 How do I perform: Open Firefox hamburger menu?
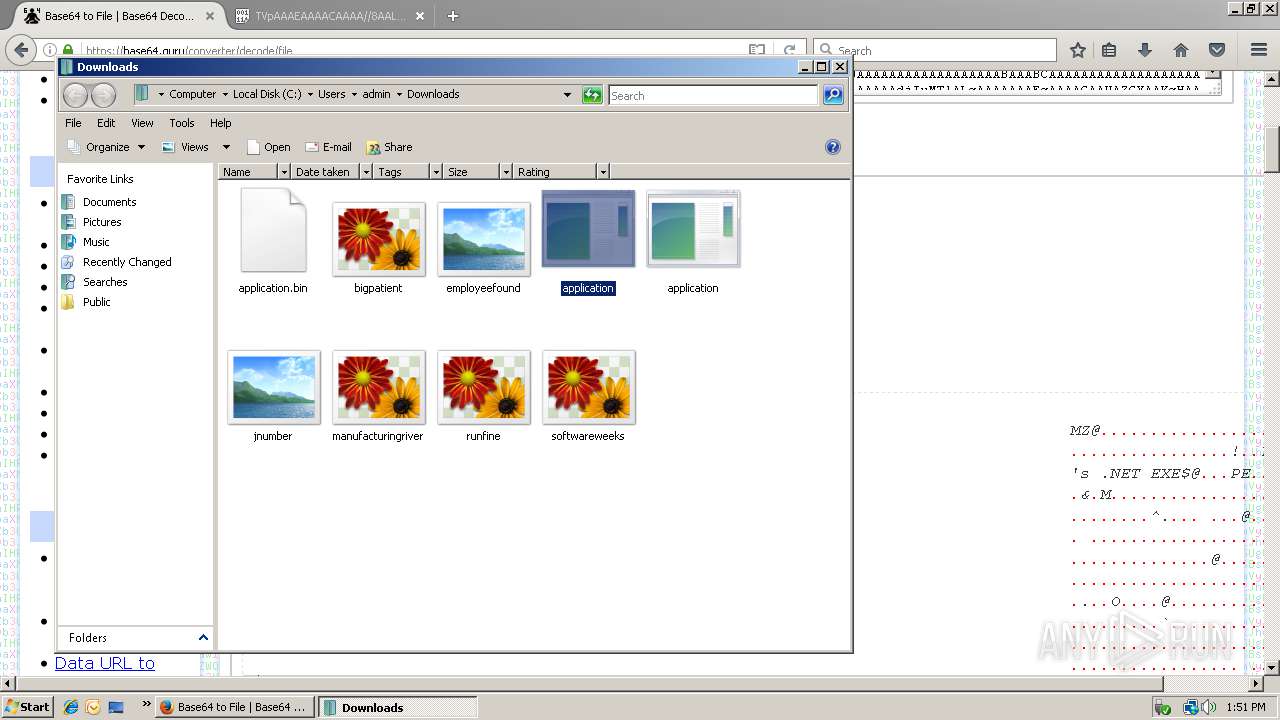[x=1259, y=50]
